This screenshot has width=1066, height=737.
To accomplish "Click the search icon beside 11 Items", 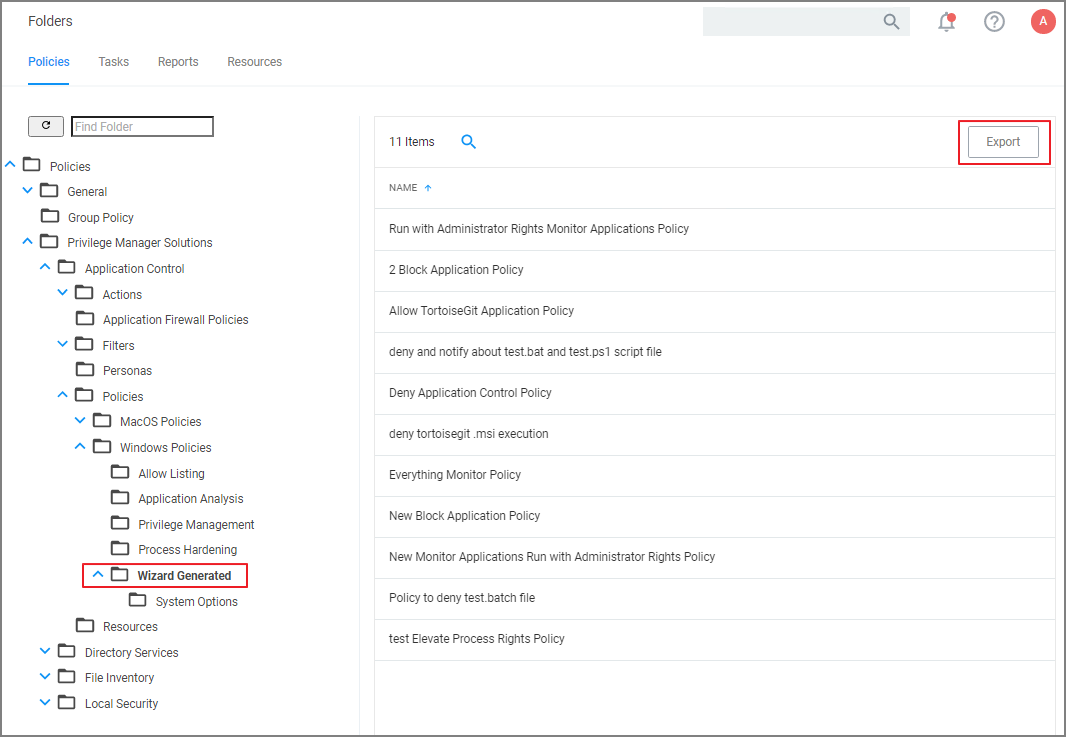I will [468, 142].
